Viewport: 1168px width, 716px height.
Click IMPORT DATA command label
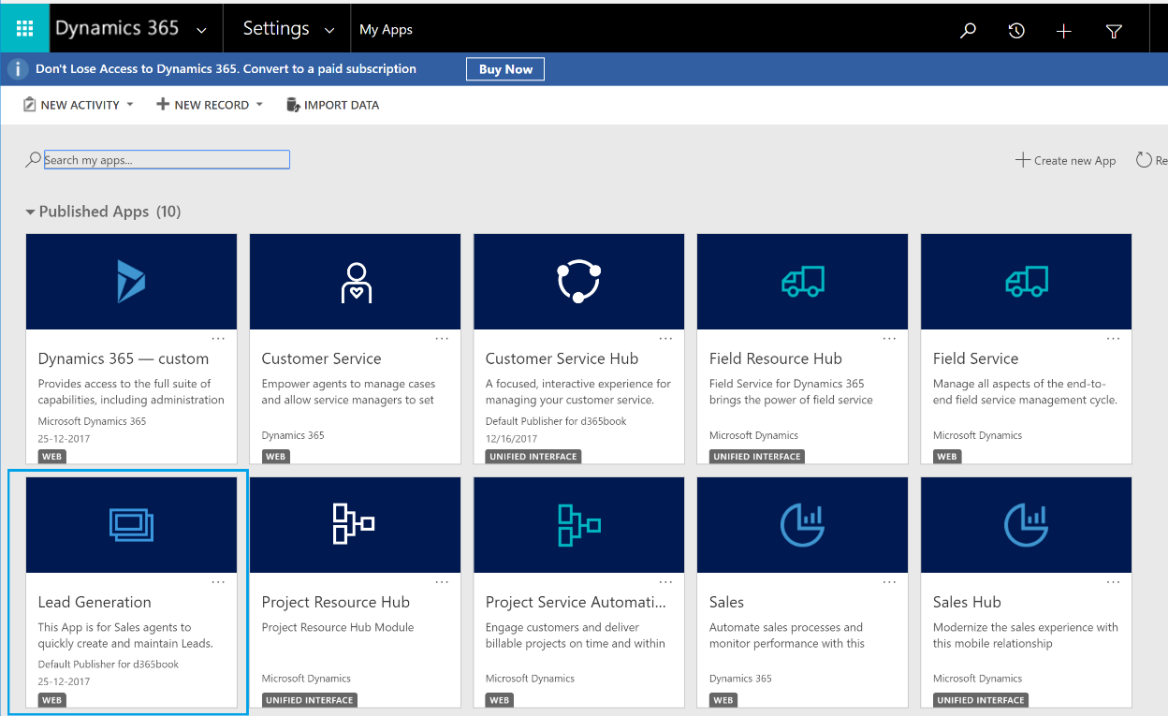[341, 105]
